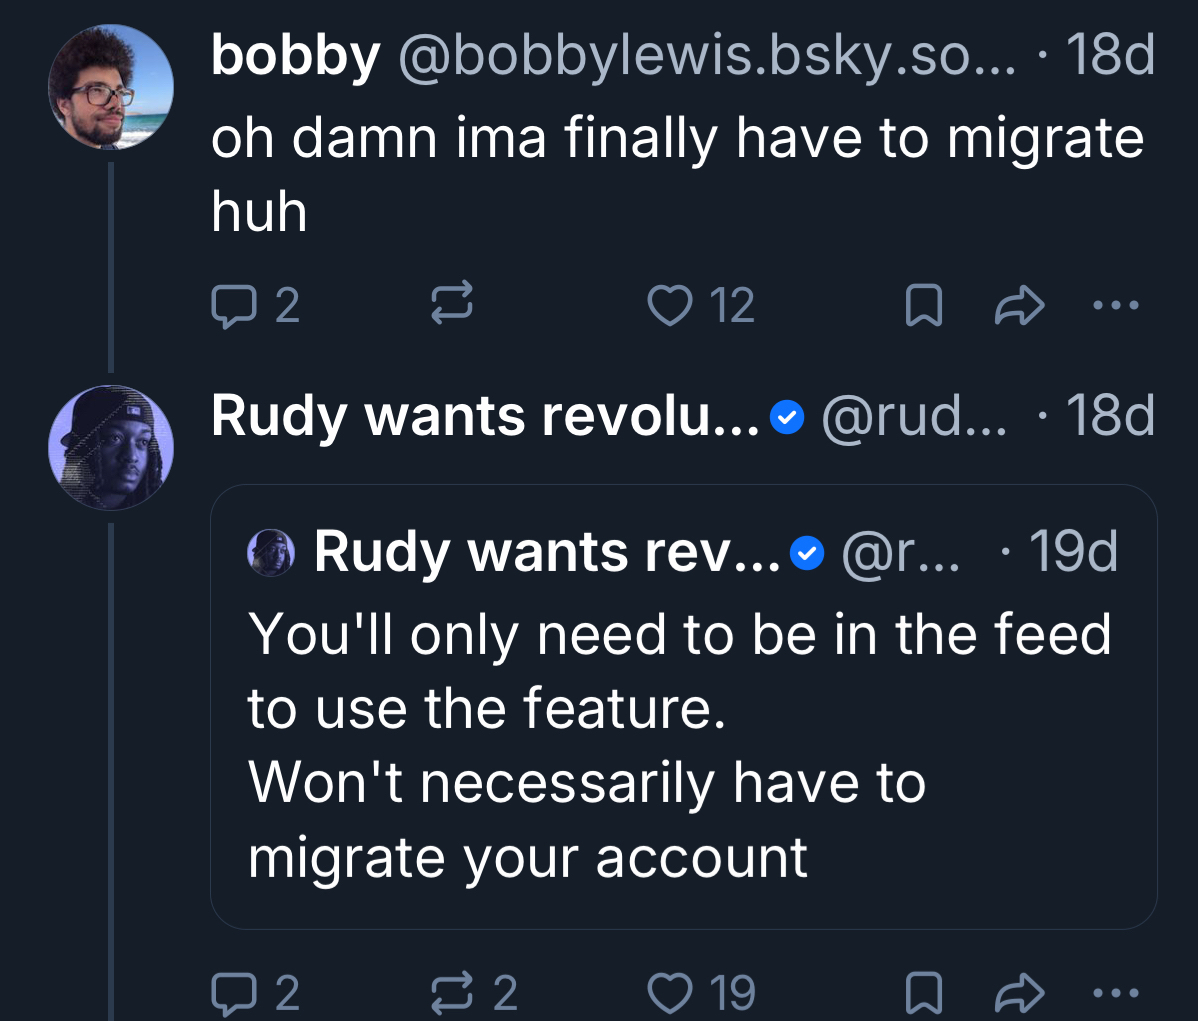Open Rudy's large profile avatar
The image size is (1198, 1021).
pos(111,447)
